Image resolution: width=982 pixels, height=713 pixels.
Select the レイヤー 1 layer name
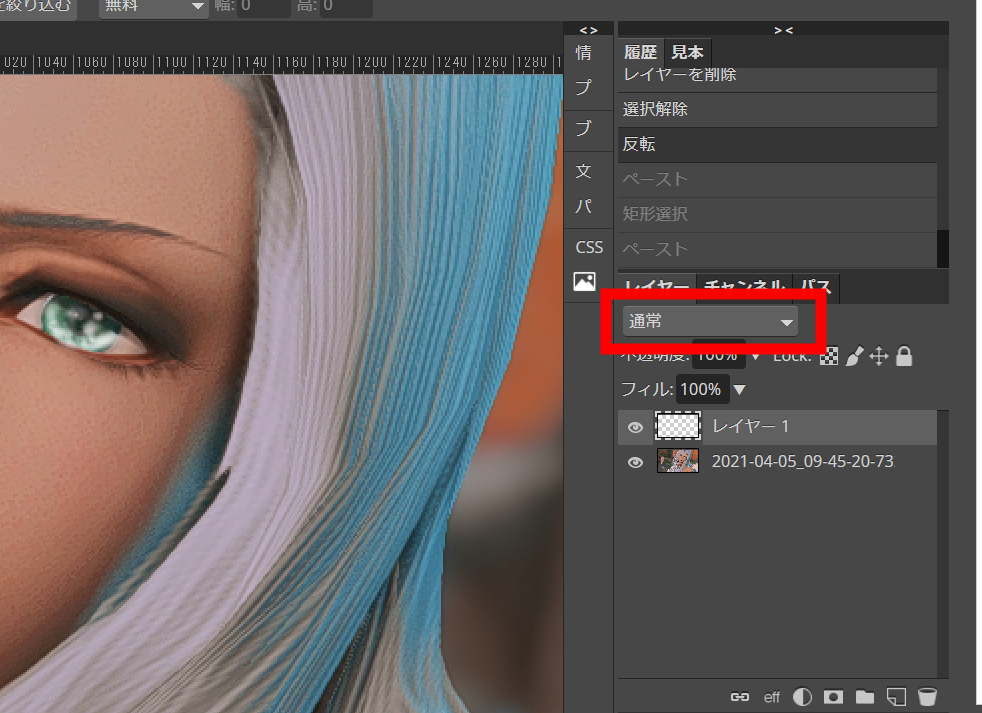click(x=750, y=427)
